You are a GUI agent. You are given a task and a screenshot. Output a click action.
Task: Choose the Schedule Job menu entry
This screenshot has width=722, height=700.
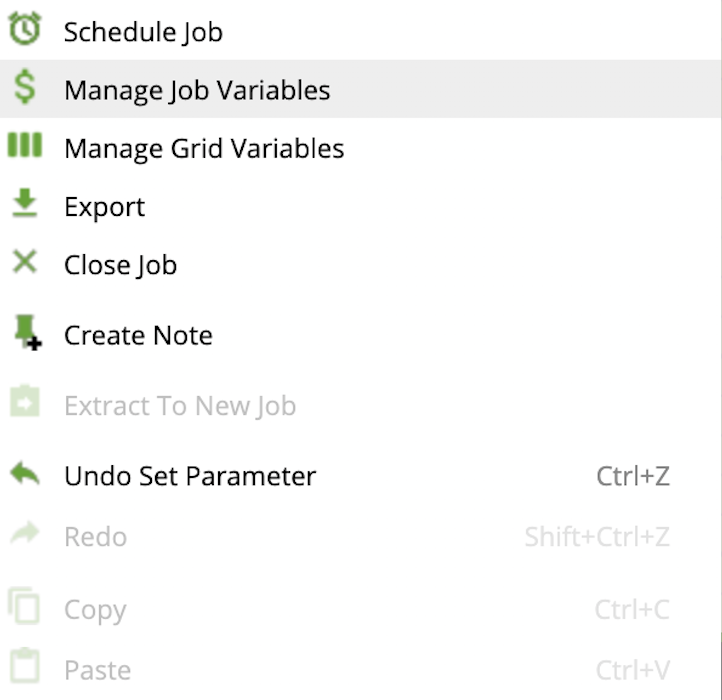coord(143,32)
